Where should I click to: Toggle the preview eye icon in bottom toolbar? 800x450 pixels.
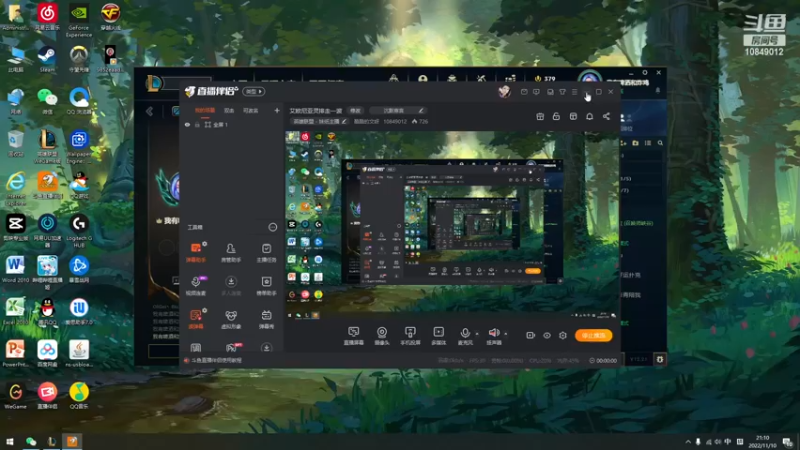point(546,335)
